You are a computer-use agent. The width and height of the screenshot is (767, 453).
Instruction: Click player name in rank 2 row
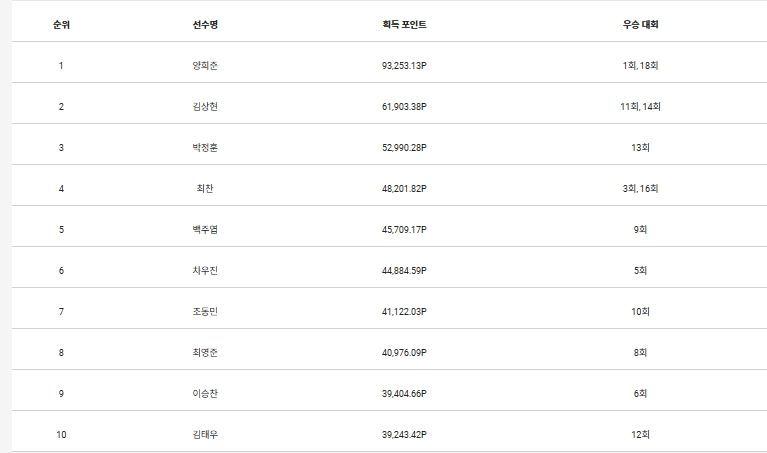(205, 107)
